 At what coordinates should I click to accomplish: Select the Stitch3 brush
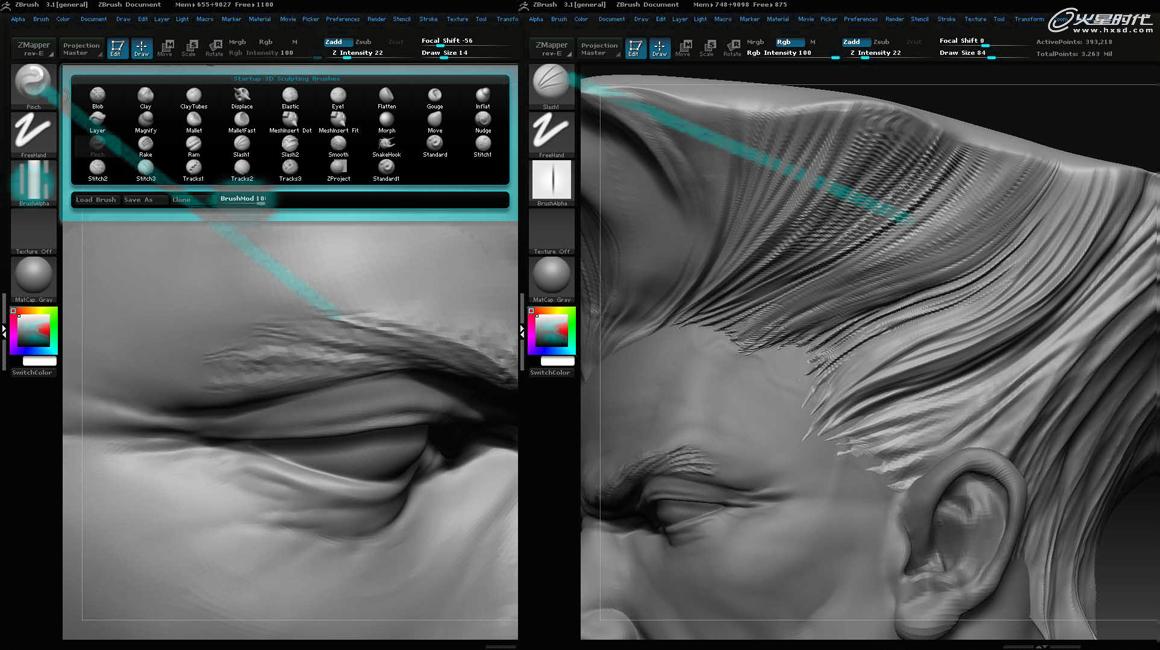tap(146, 171)
